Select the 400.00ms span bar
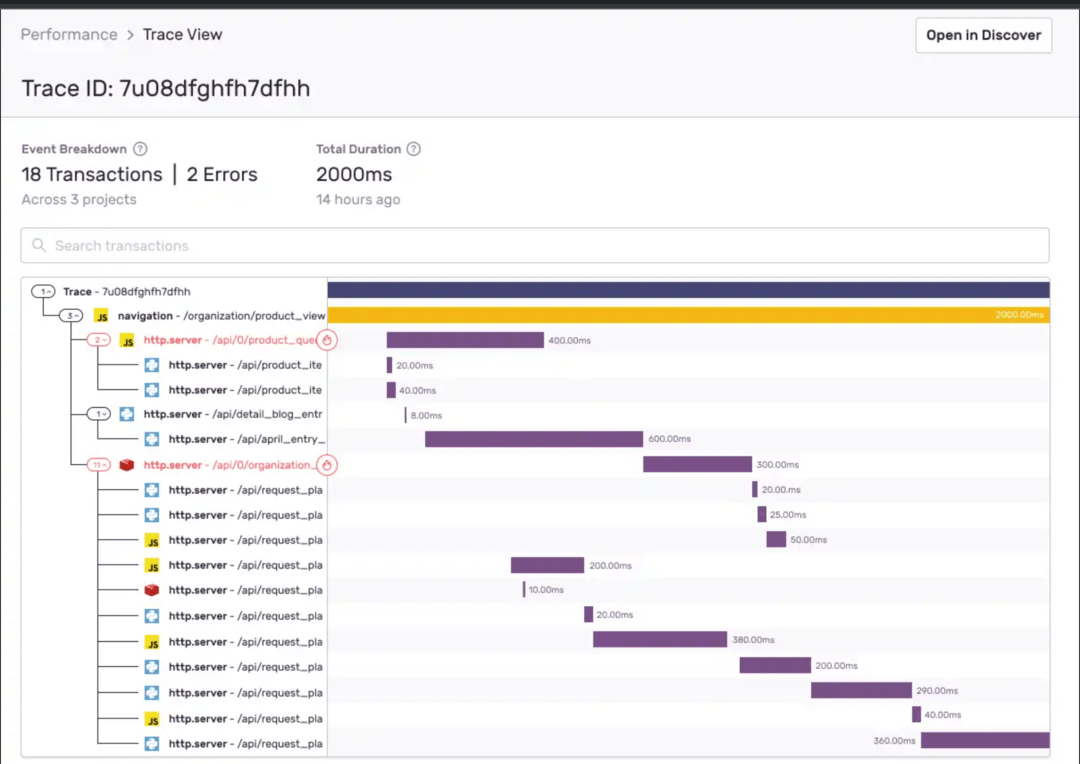 coord(465,340)
